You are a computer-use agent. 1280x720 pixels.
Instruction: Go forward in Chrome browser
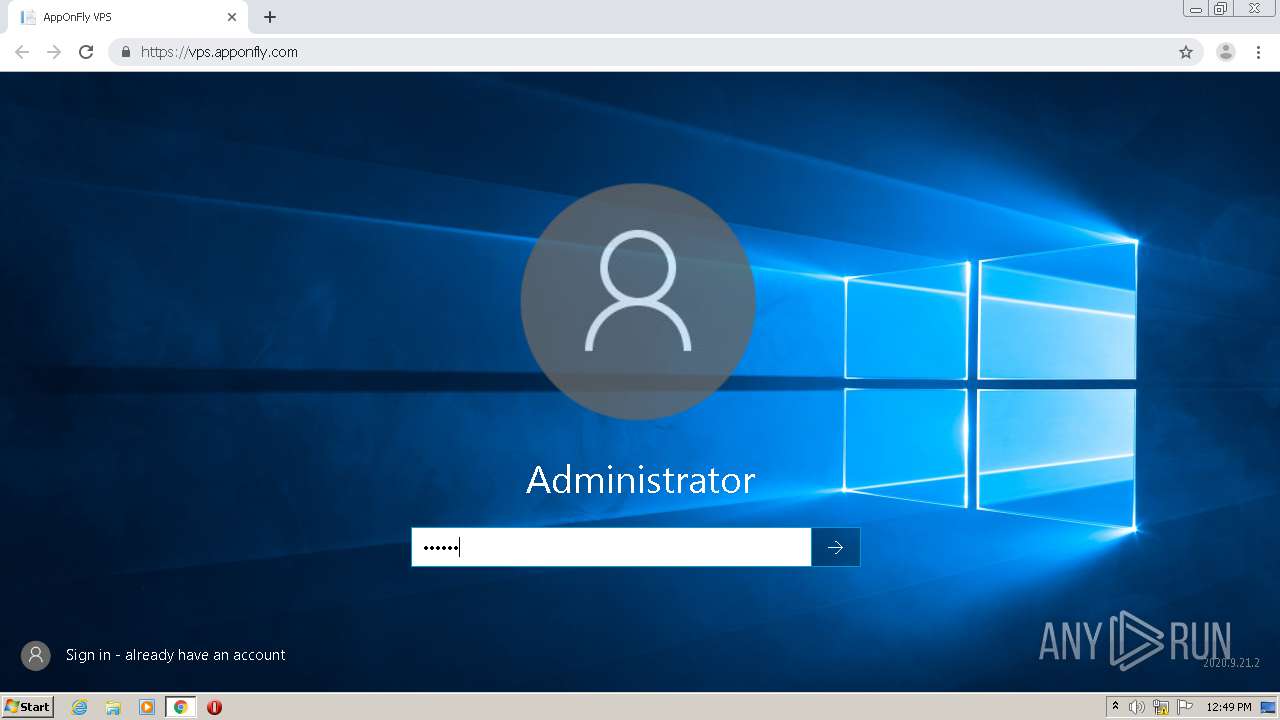[x=54, y=52]
